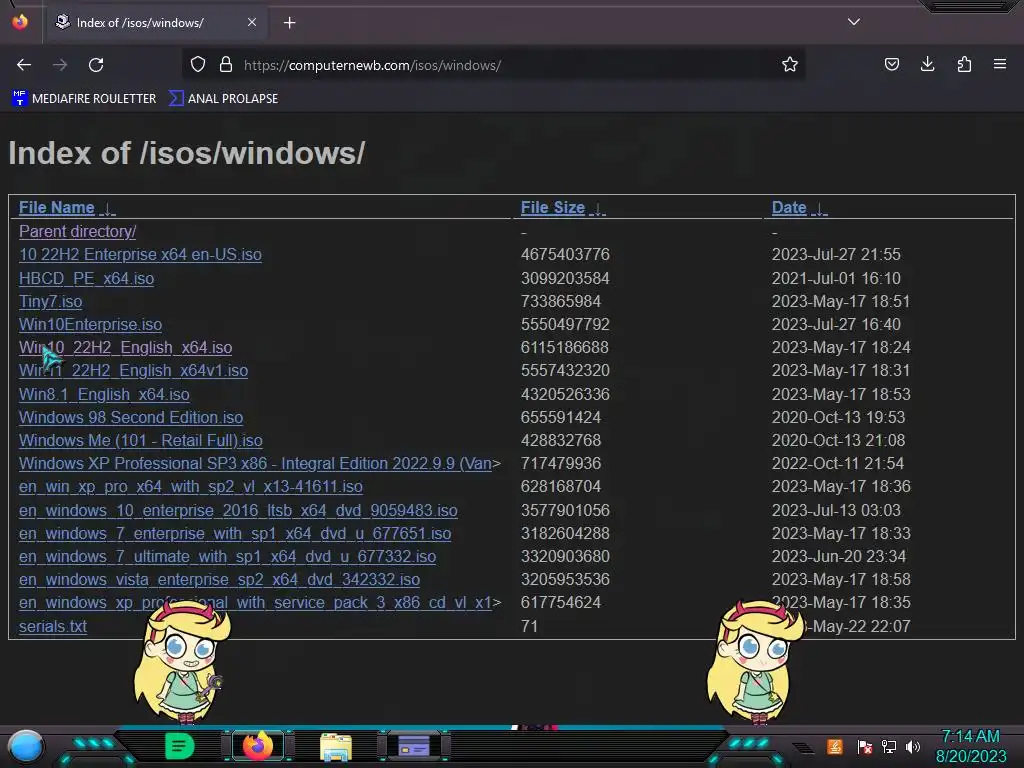Download Windows XP Professional SP3 x86 Integral Edition
1024x768 pixels.
click(x=255, y=464)
